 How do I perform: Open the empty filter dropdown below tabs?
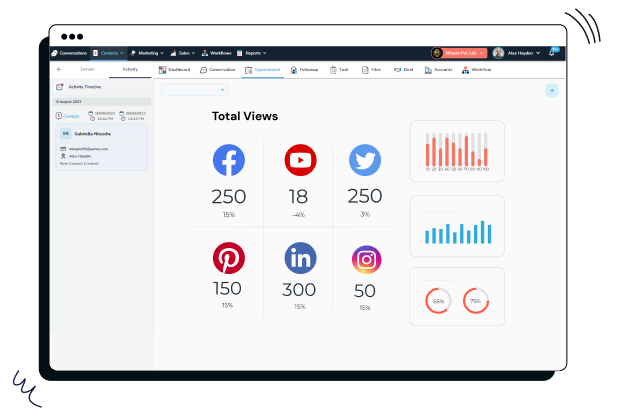[194, 90]
